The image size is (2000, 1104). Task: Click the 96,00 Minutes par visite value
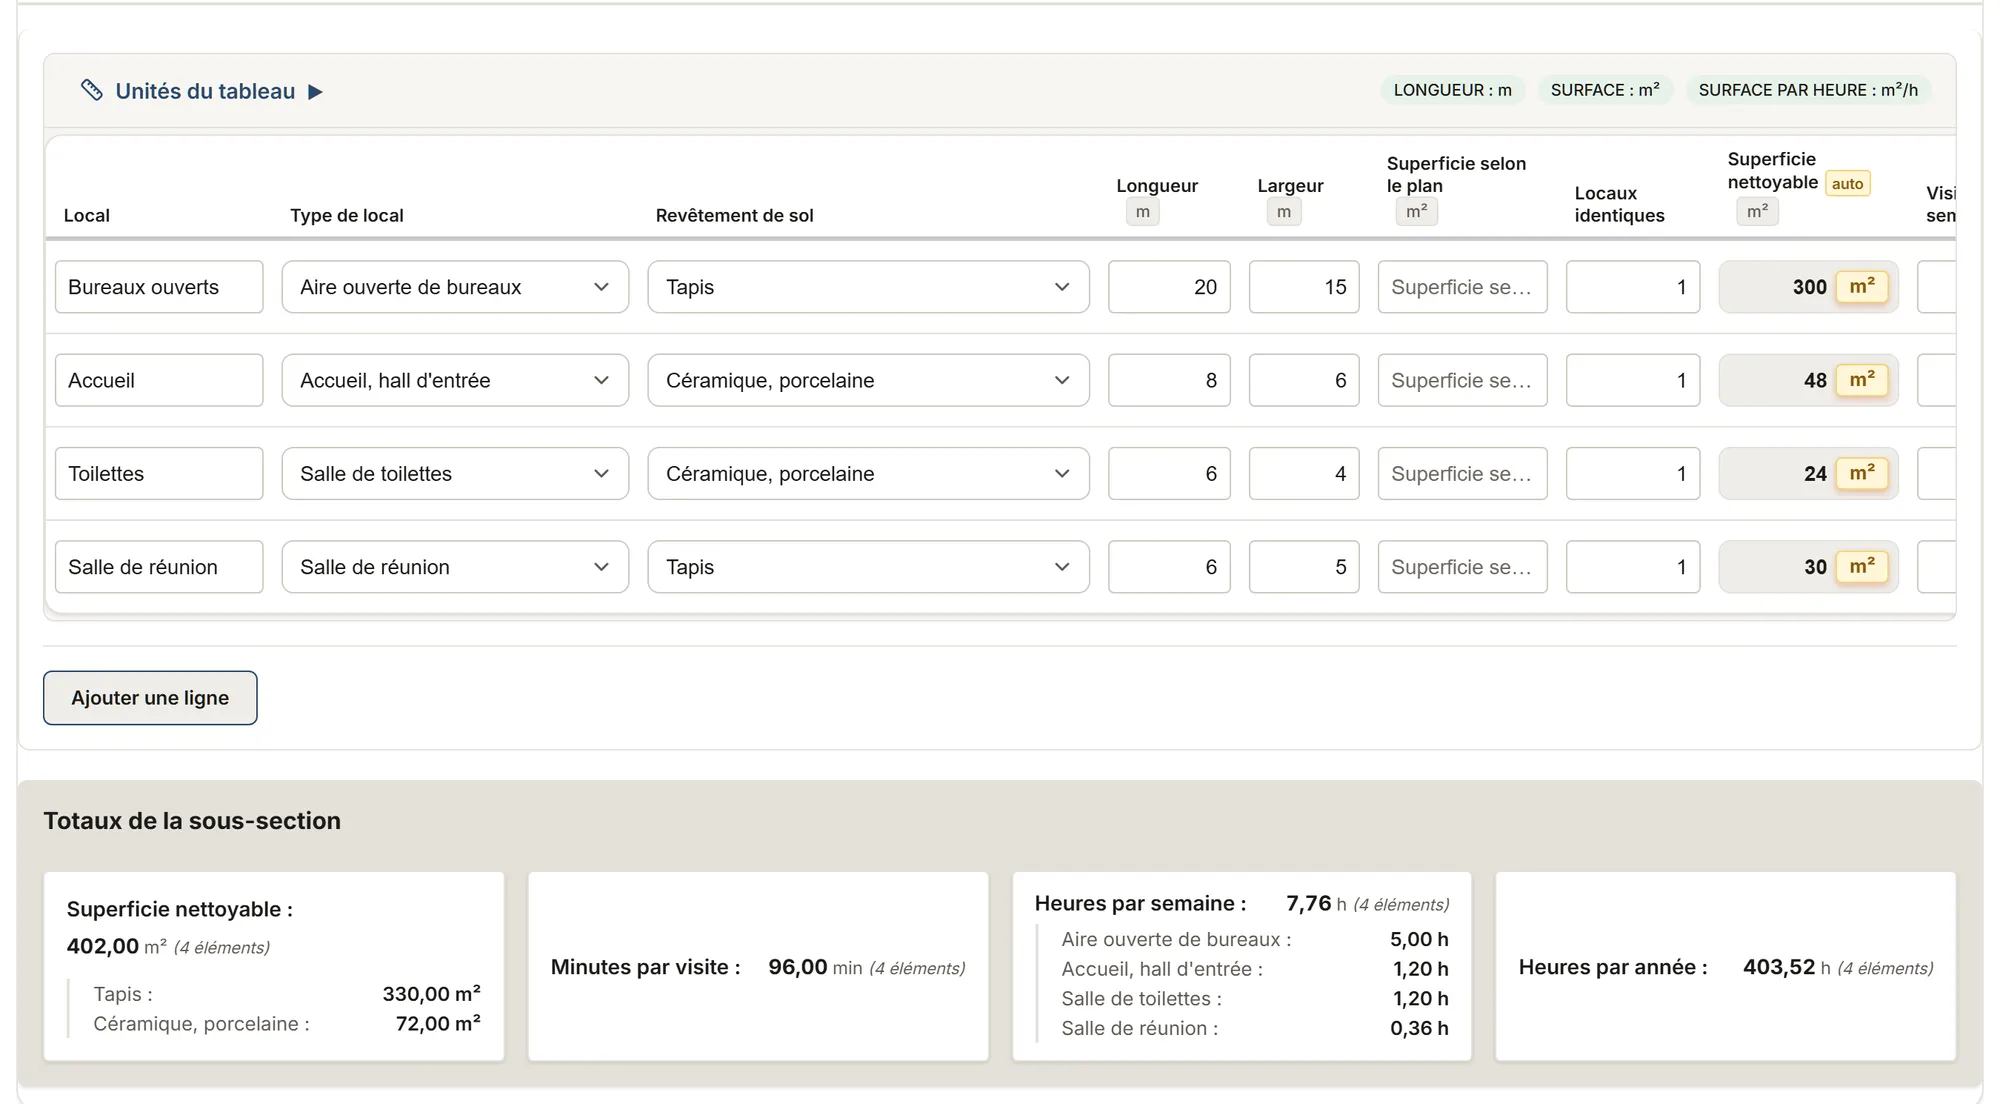798,967
